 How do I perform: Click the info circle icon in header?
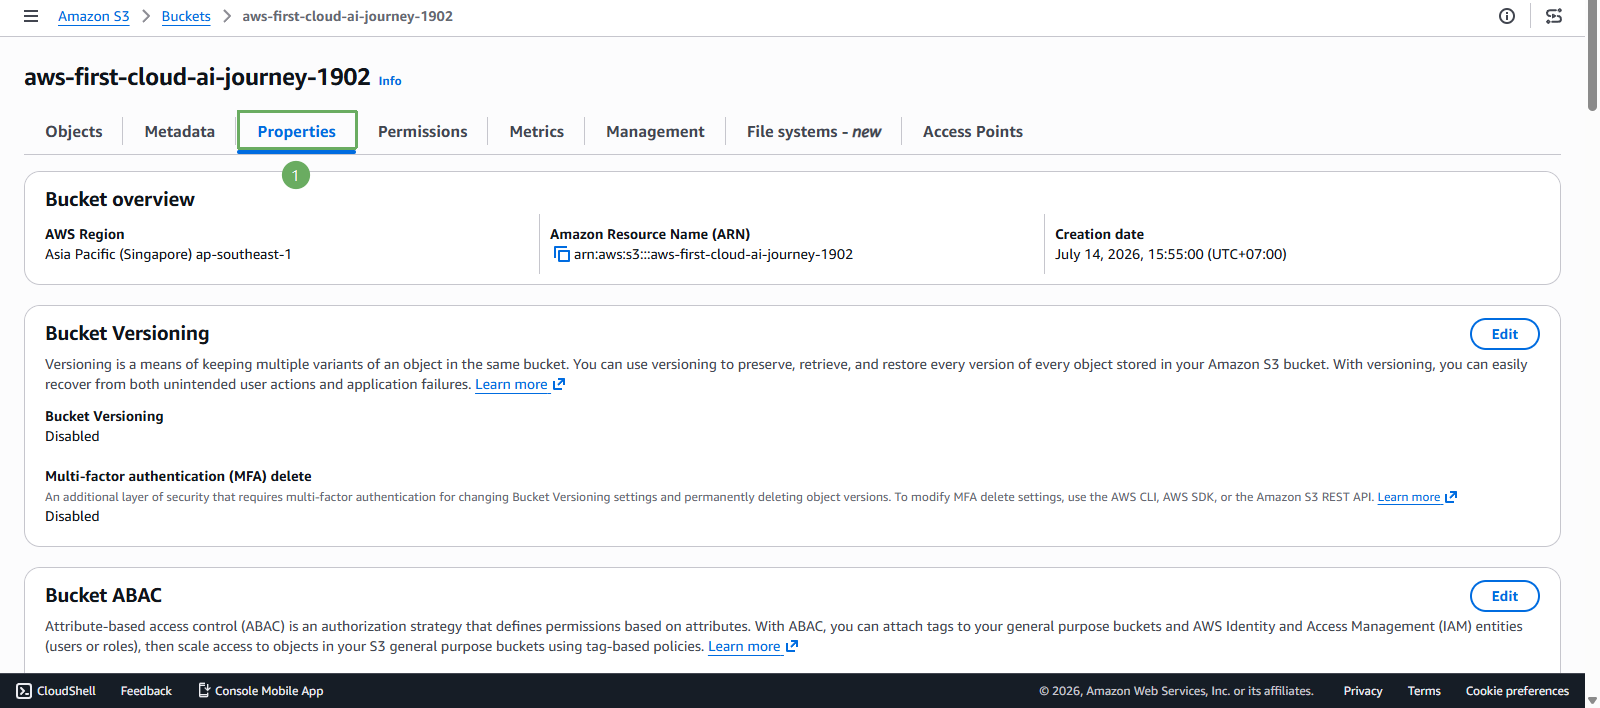(1507, 16)
